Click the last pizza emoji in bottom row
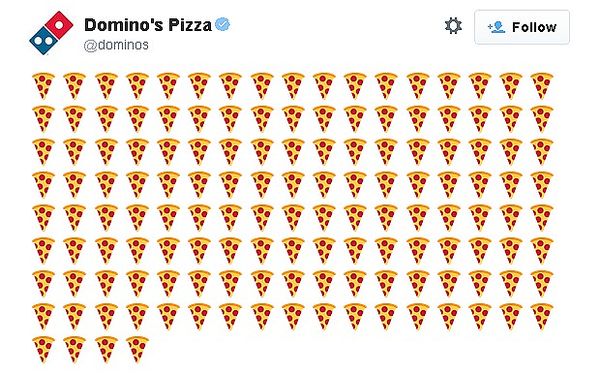Screen dimensions: 600x375 coord(137,349)
